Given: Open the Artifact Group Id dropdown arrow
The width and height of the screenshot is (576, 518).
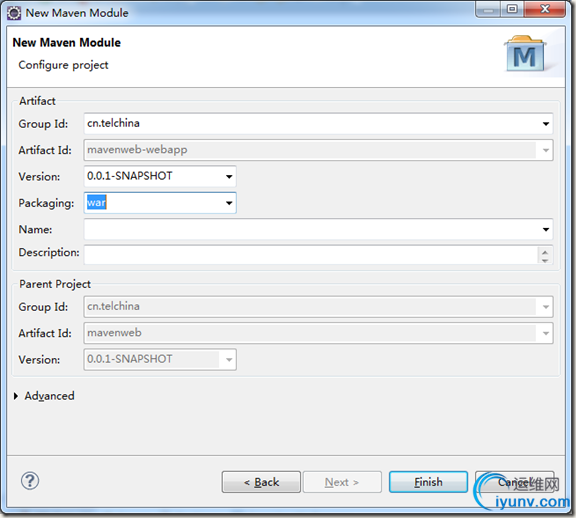Looking at the screenshot, I should pos(546,124).
